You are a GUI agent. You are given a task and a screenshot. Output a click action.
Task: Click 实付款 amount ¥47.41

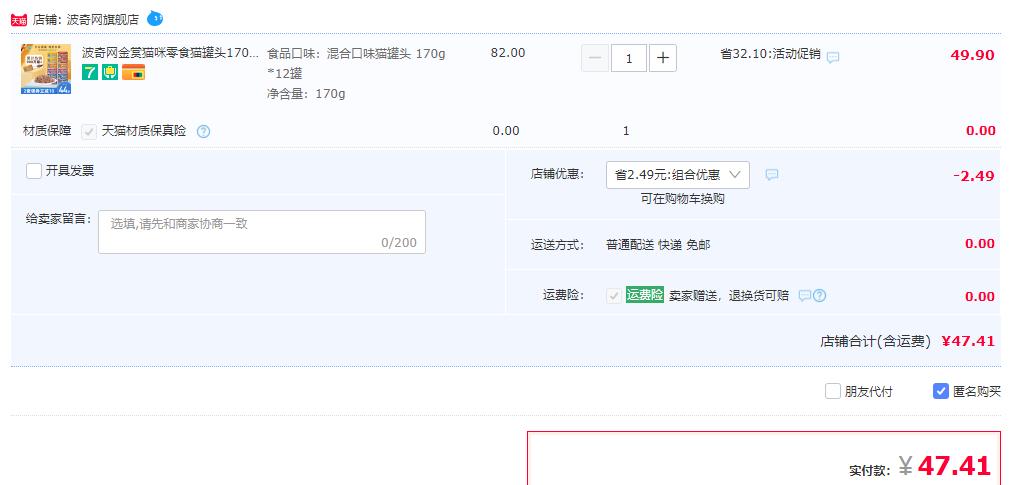945,466
